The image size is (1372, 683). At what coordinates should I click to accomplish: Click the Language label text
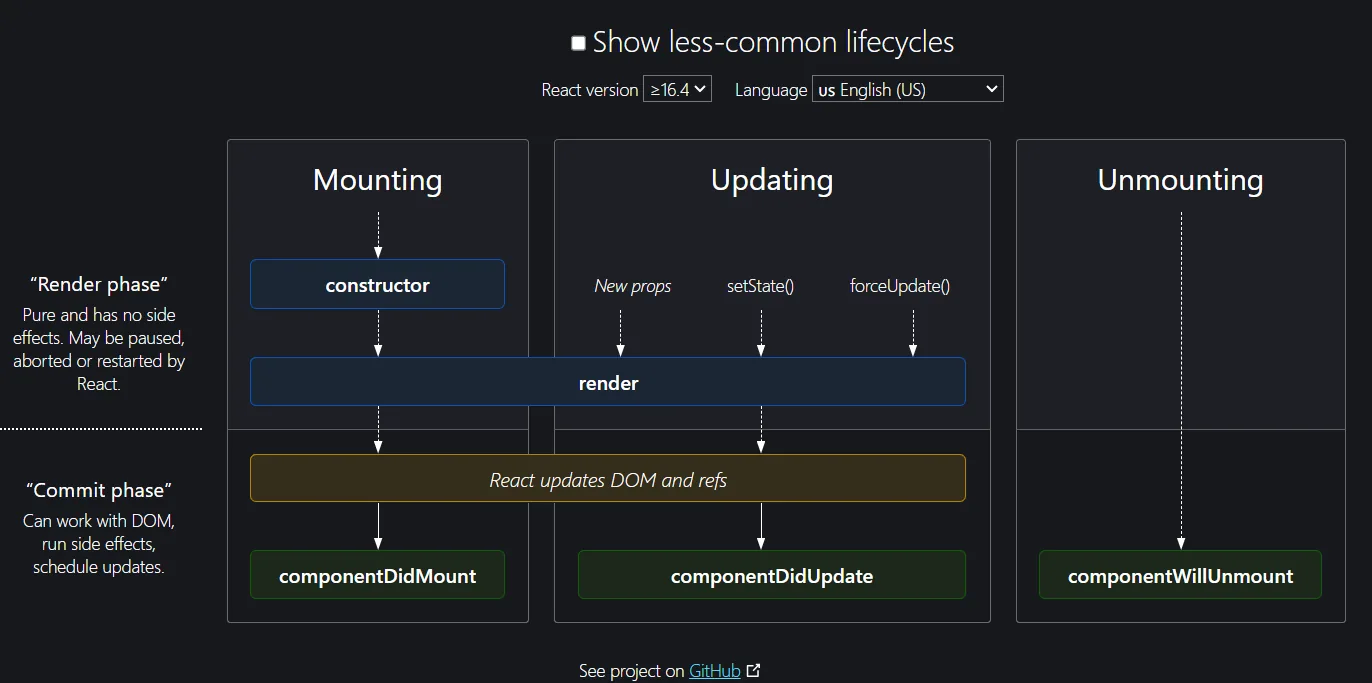[x=771, y=90]
